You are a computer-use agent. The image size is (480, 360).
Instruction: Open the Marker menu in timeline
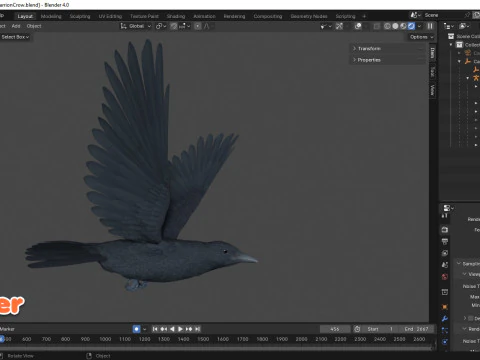click(7, 329)
